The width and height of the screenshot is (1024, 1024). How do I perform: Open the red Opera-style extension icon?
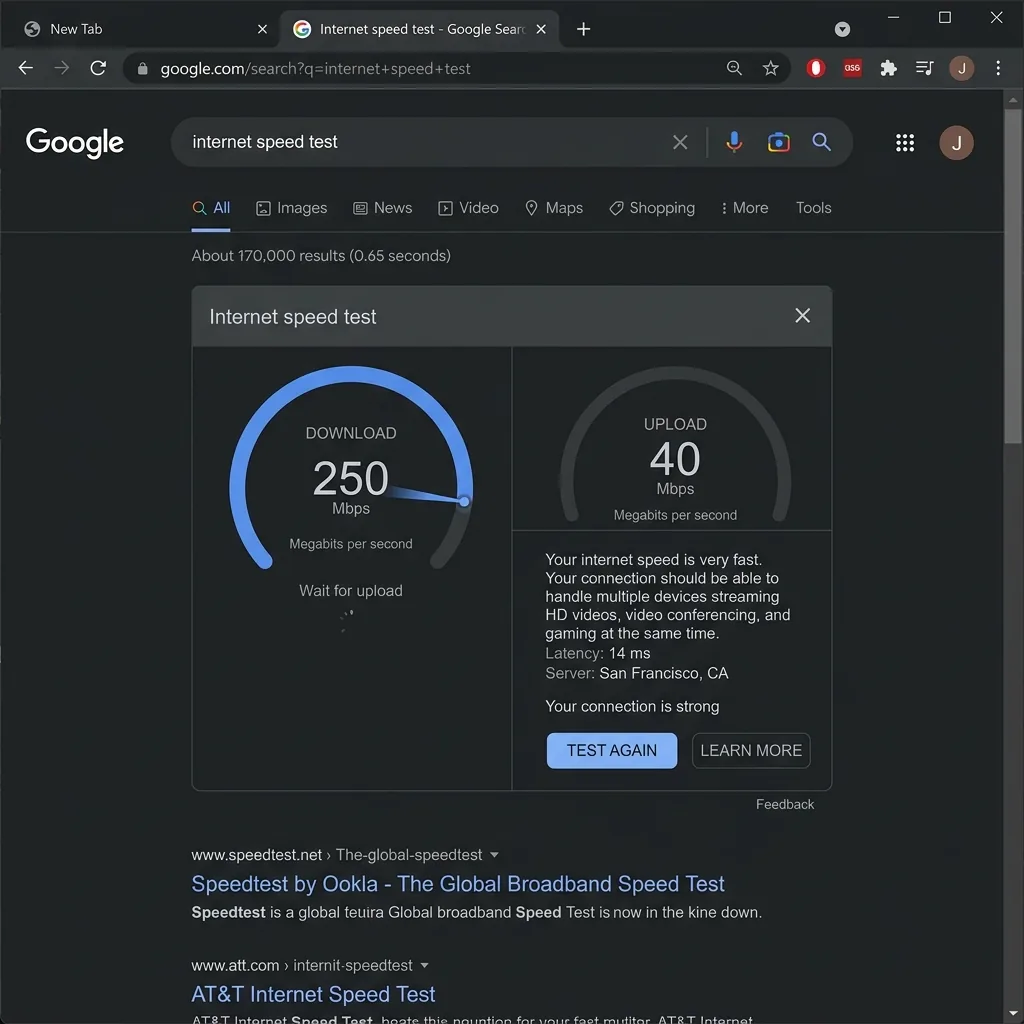coord(816,68)
